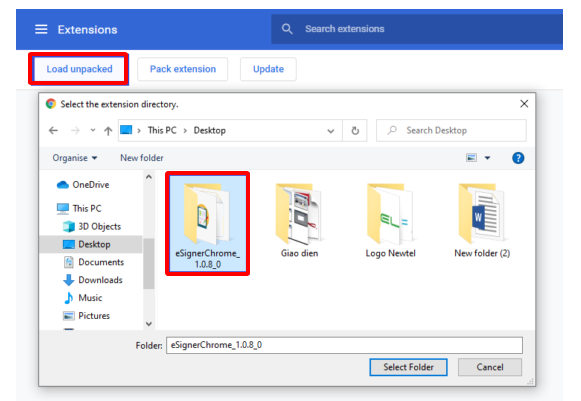
Task: Select OneDrive in the navigation pane
Action: pyautogui.click(x=83, y=185)
